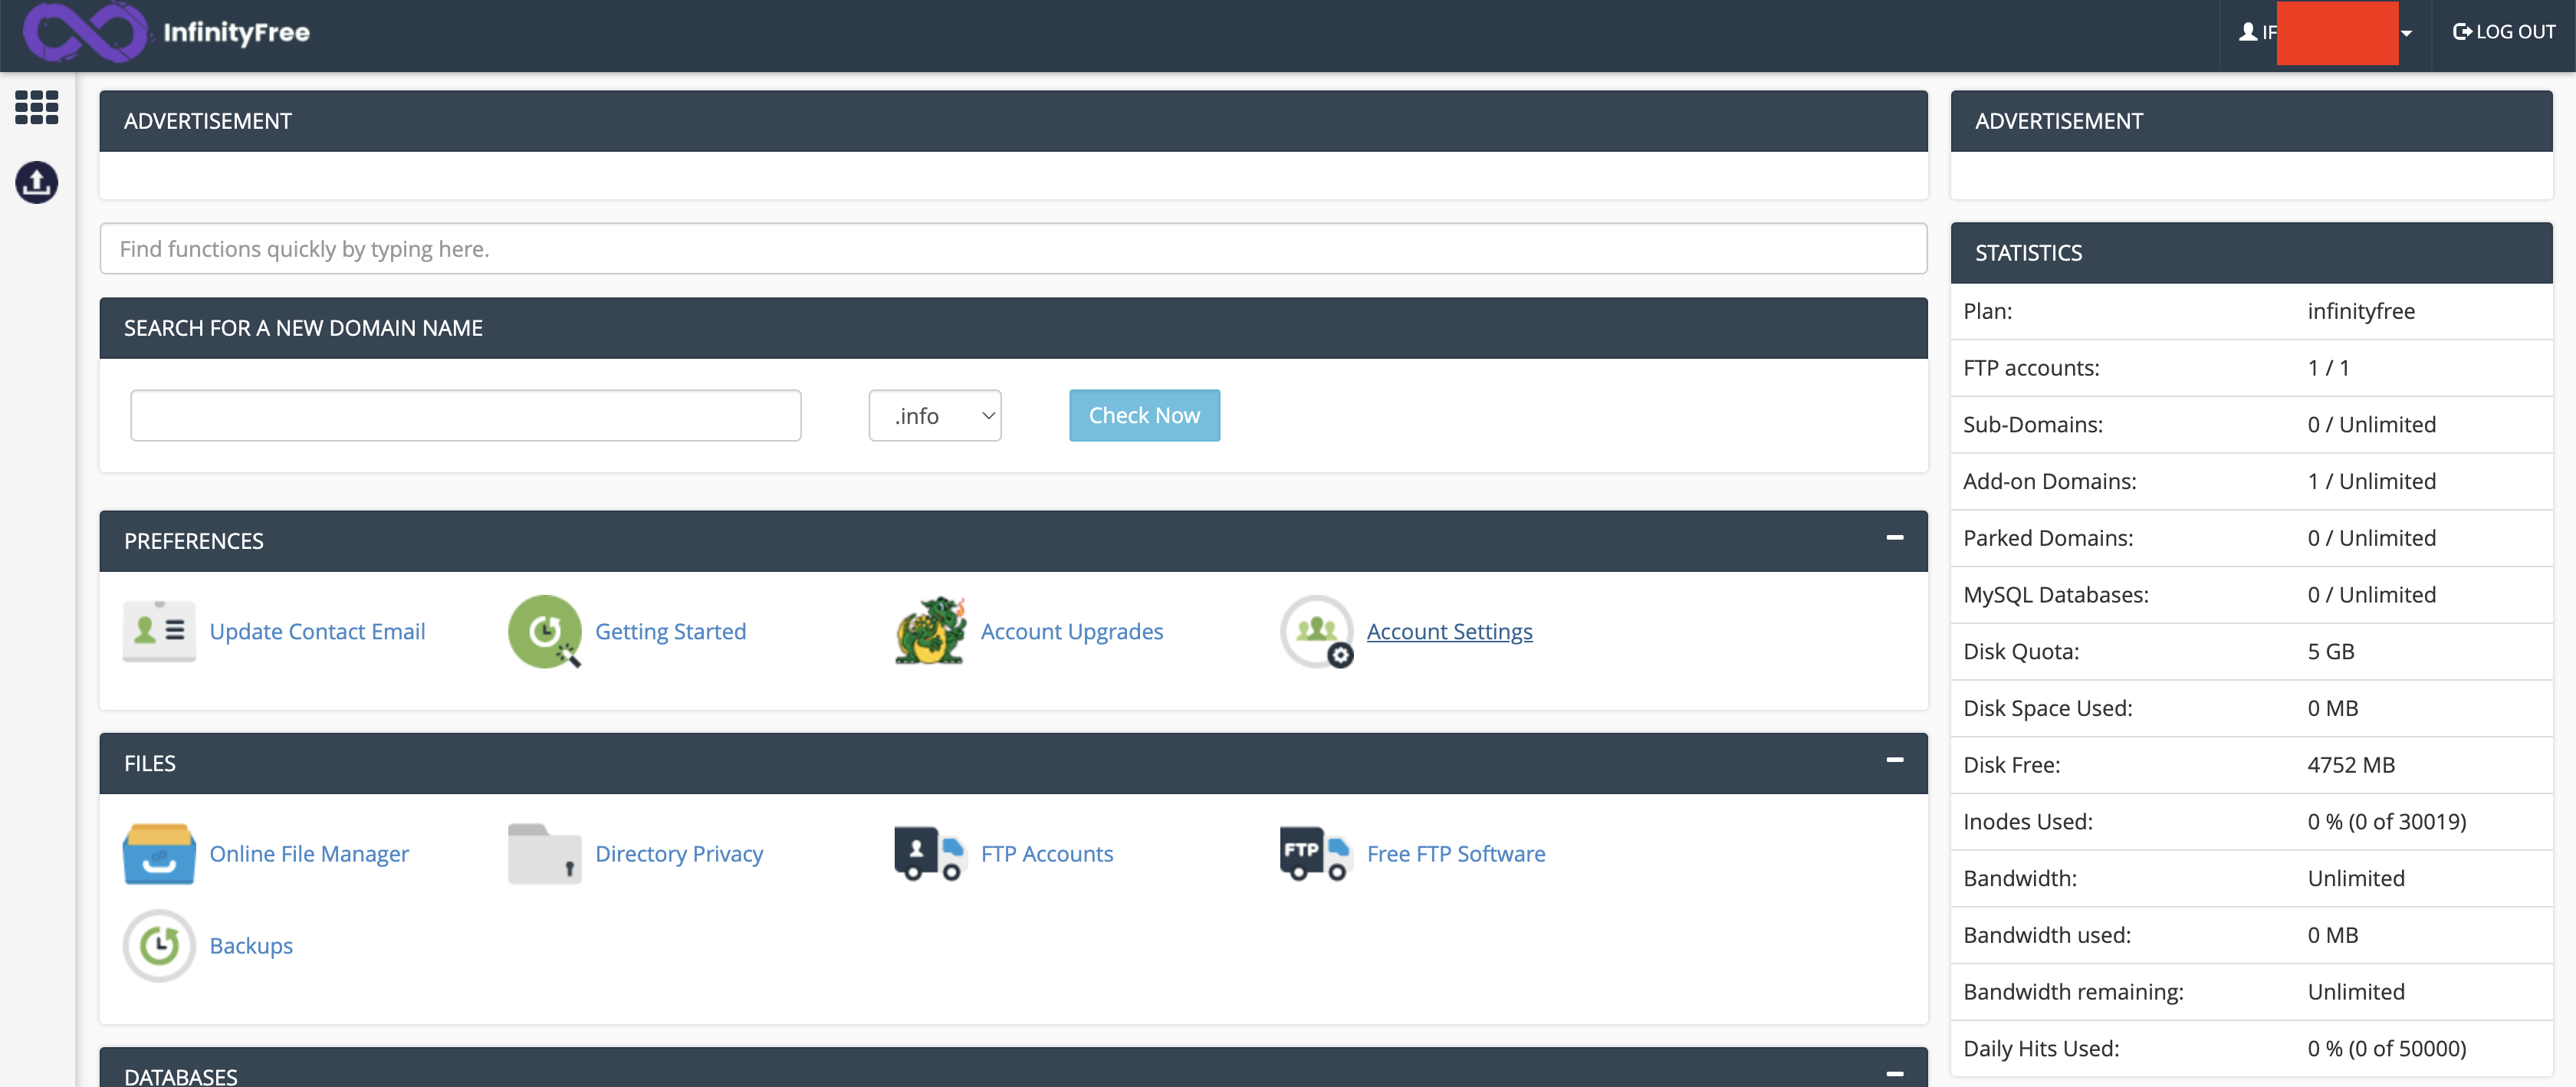This screenshot has width=2576, height=1087.
Task: Click the Check Now button
Action: 1144,415
